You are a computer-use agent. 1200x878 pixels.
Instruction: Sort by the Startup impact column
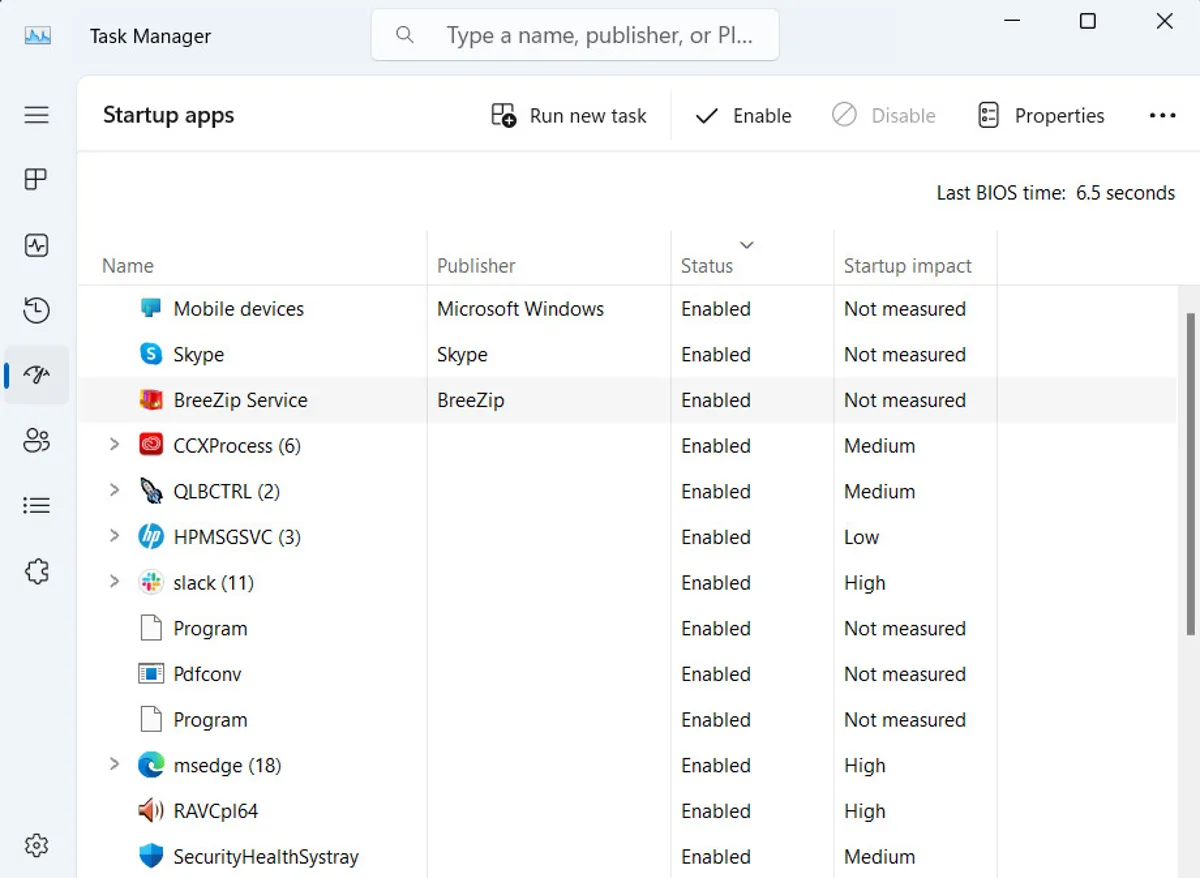pos(907,266)
